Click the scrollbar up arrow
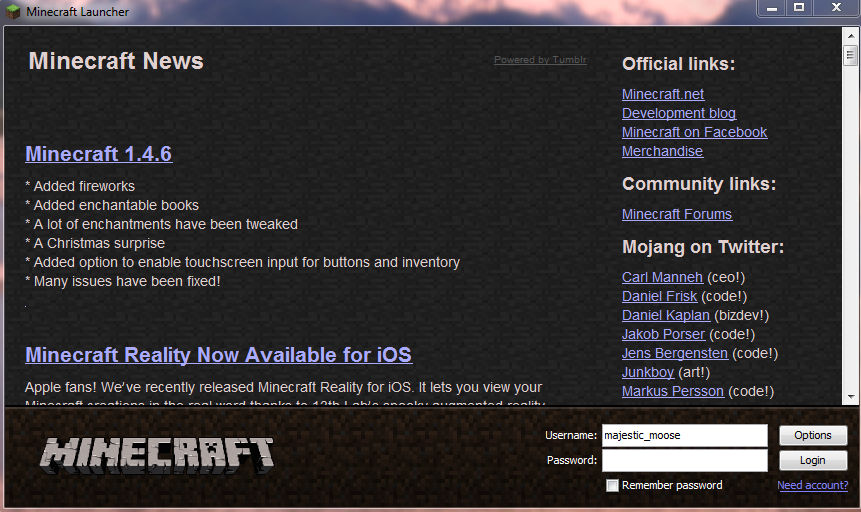 (851, 36)
